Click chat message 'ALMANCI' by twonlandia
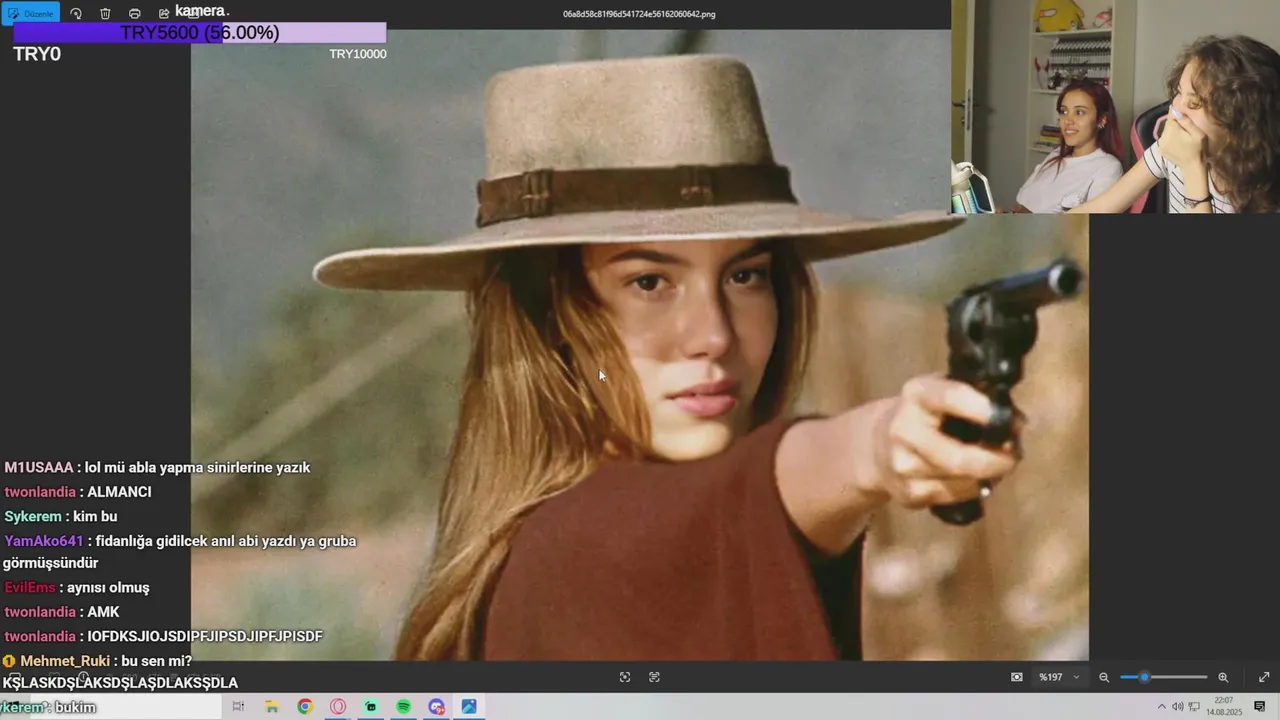 (119, 492)
